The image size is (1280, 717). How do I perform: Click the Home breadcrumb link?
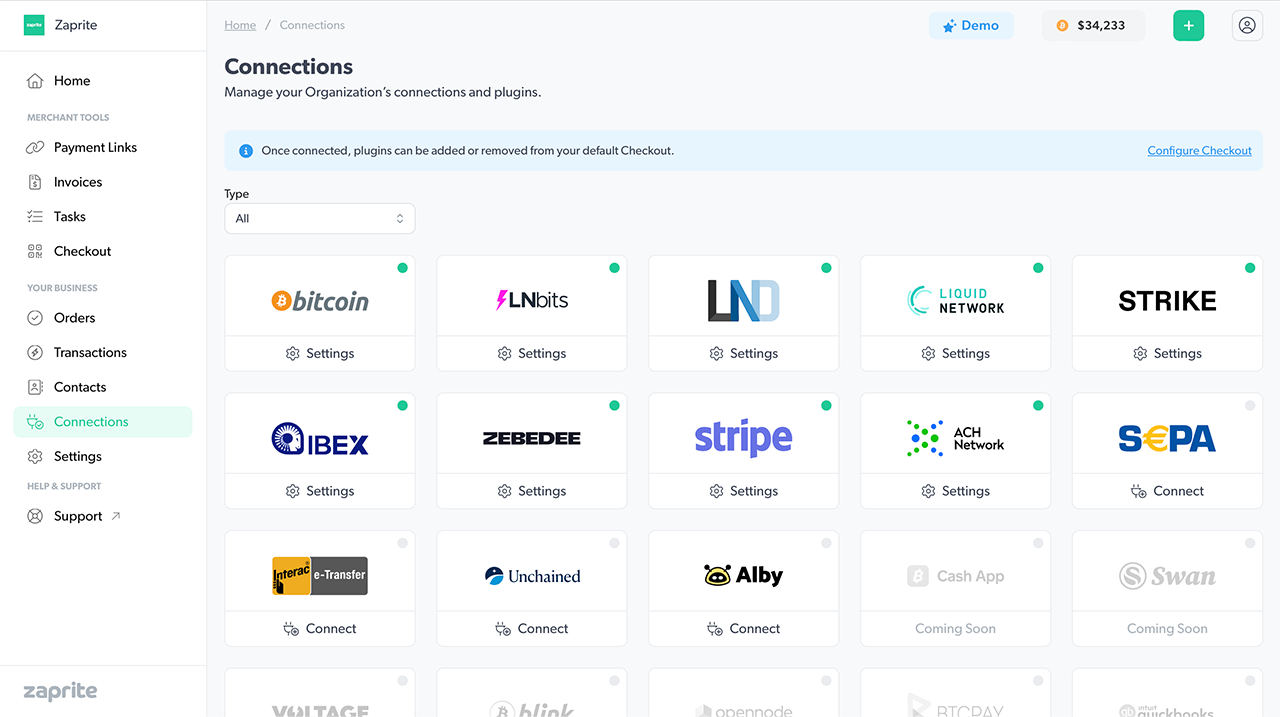(x=240, y=25)
